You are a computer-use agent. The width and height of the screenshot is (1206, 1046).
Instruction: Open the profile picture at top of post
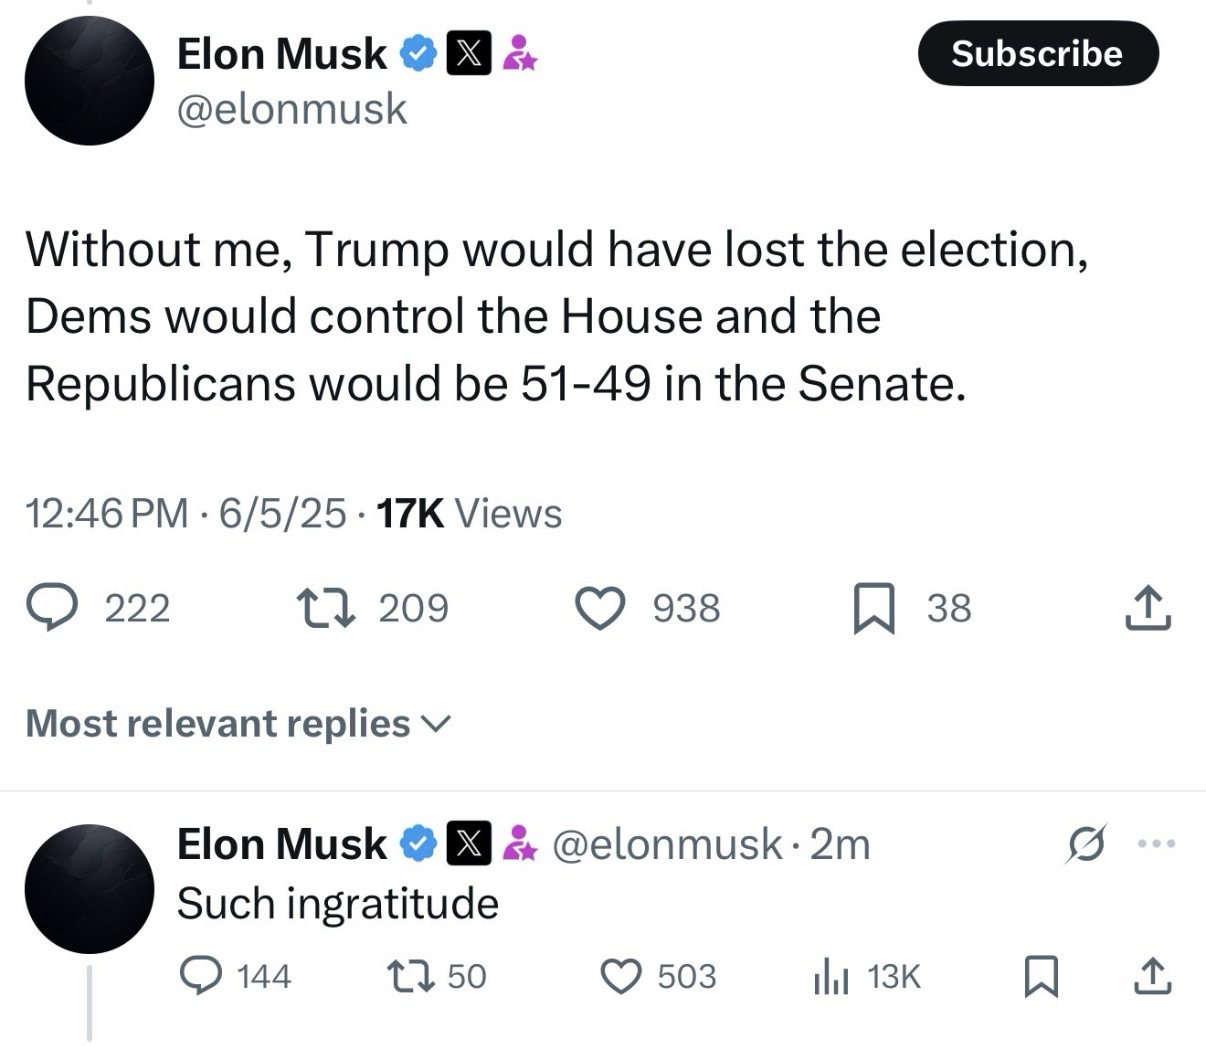point(89,82)
